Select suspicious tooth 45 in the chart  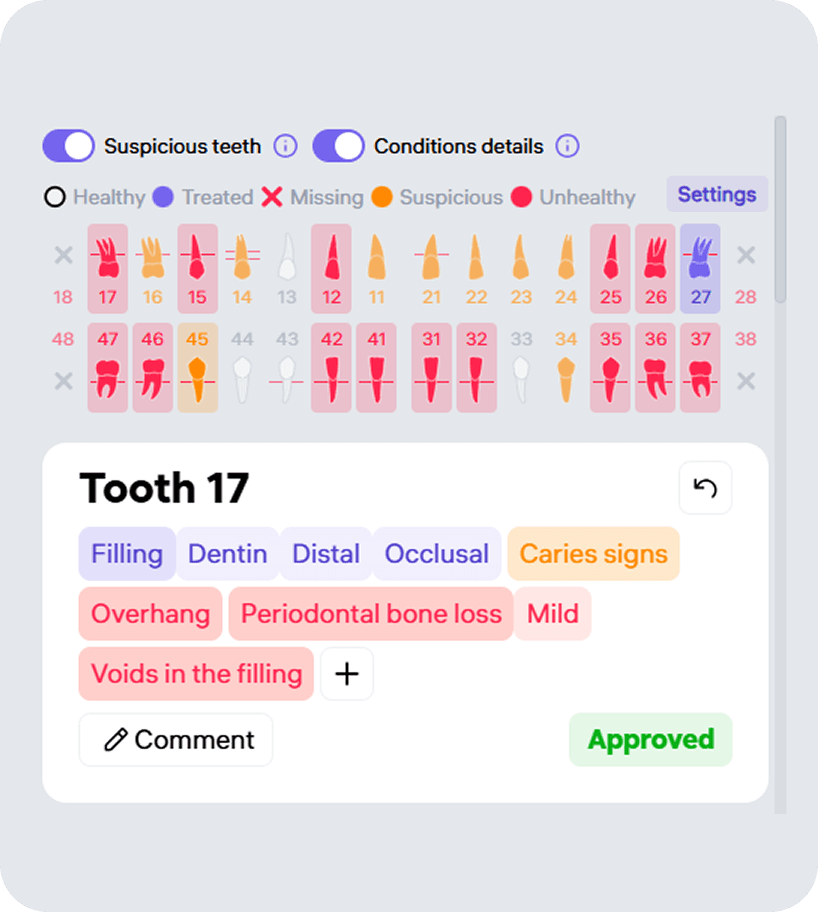click(198, 368)
